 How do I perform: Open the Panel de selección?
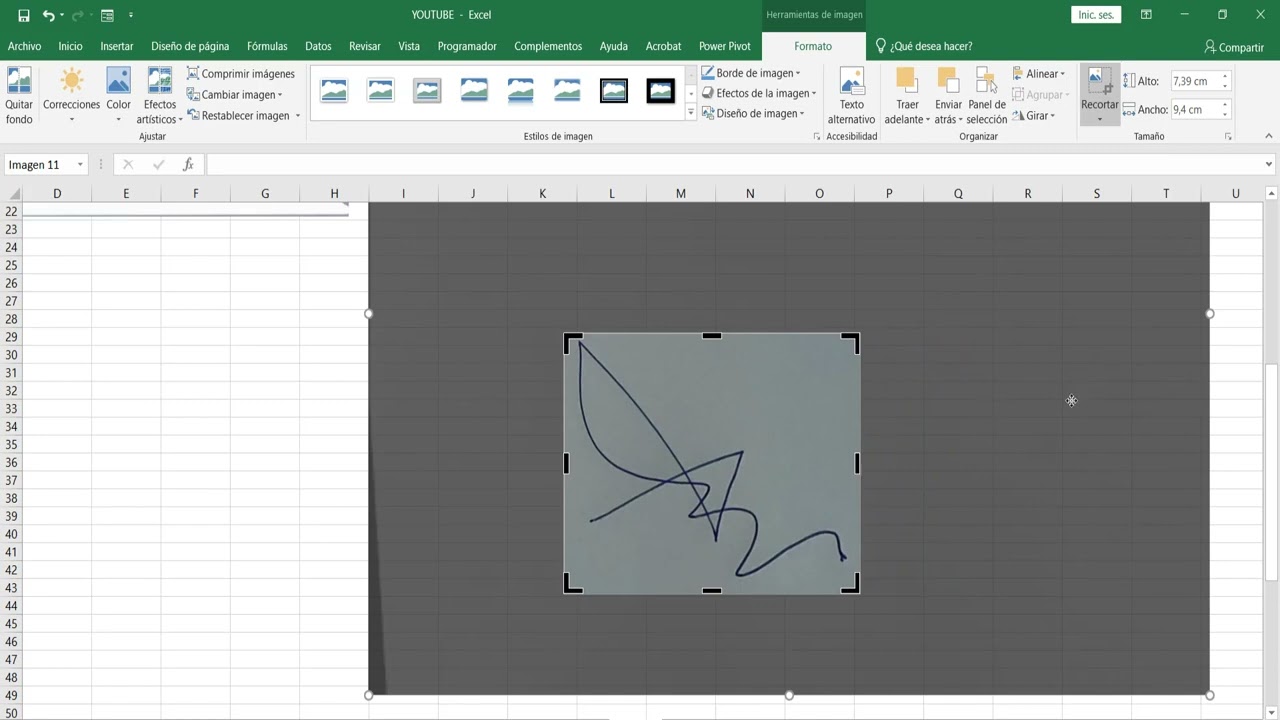[x=987, y=96]
